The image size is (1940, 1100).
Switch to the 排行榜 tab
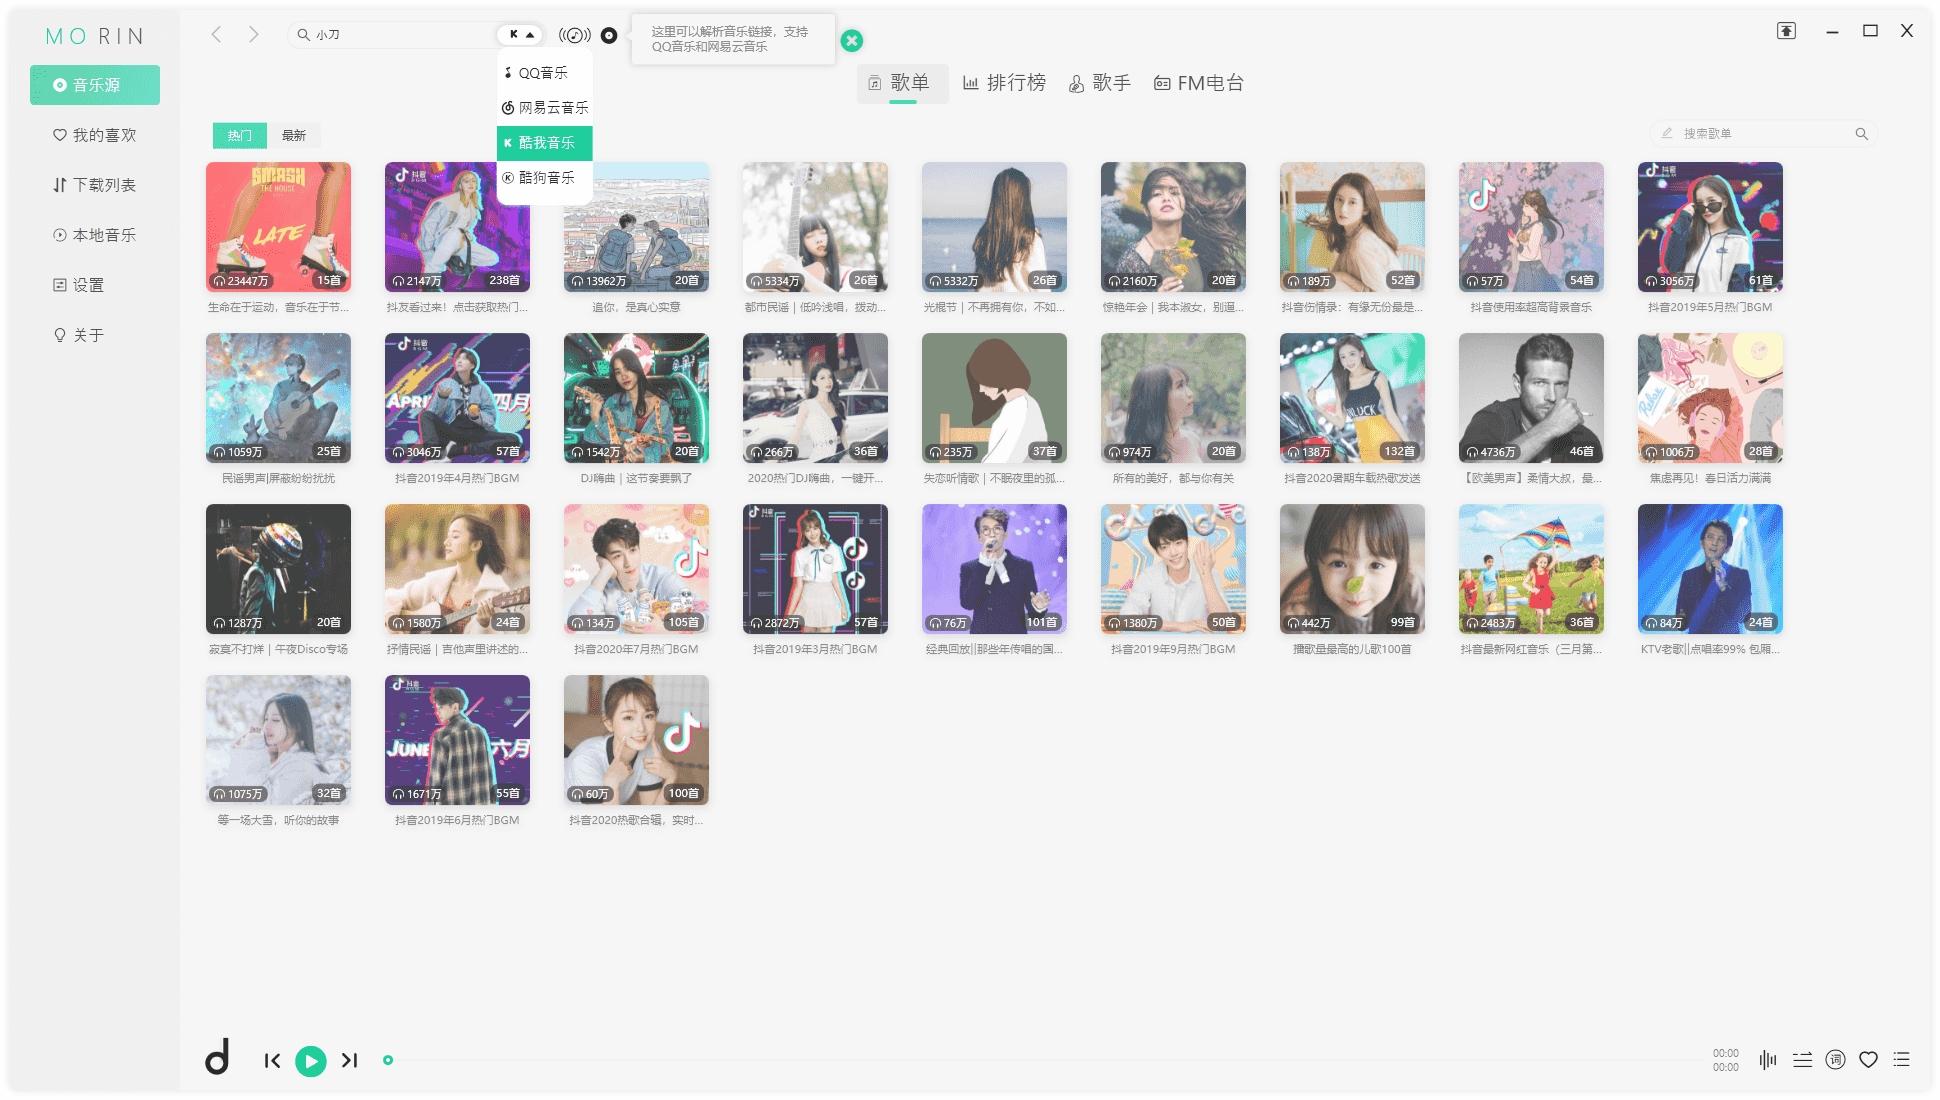click(1004, 83)
